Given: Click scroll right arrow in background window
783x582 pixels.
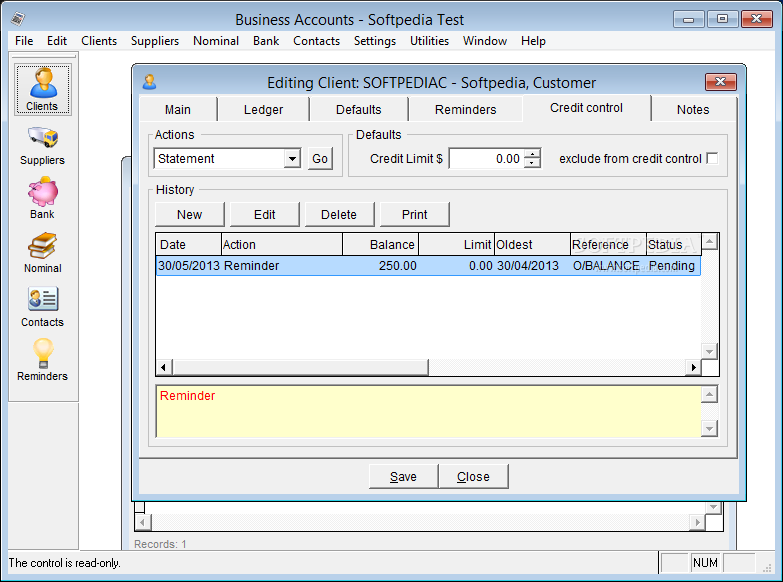Looking at the screenshot, I should (698, 523).
